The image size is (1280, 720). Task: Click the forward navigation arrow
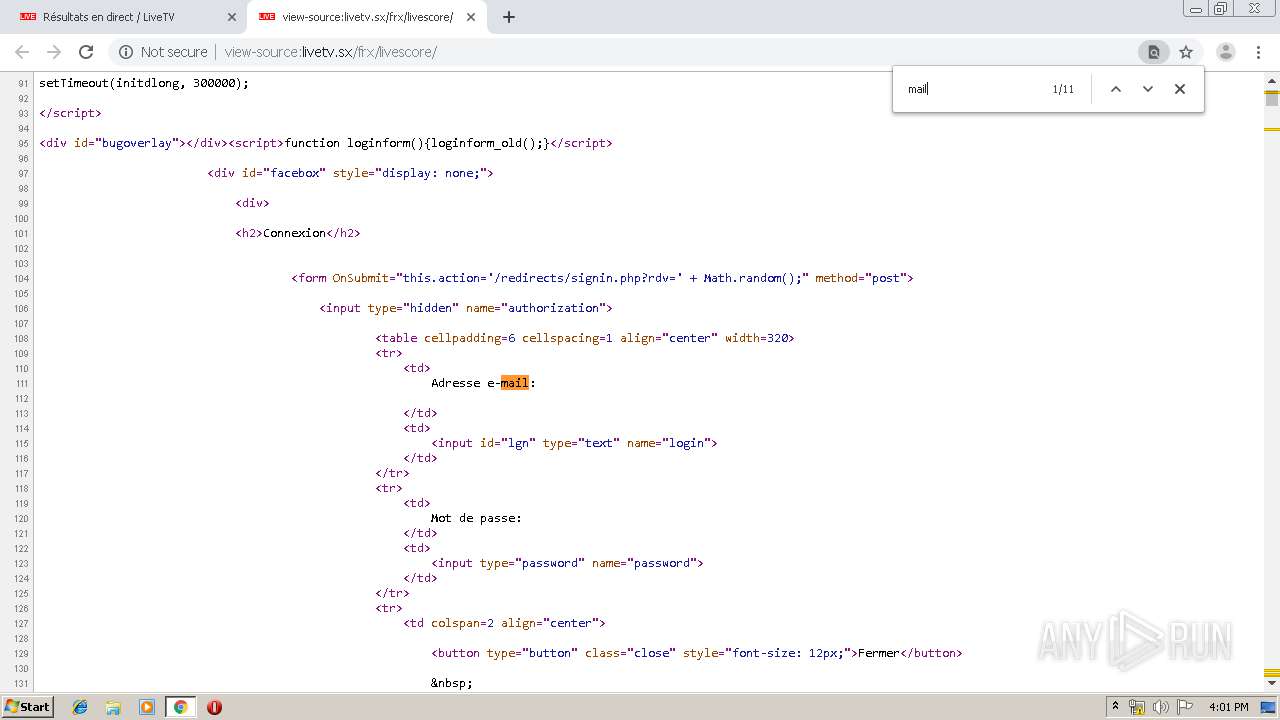54,52
